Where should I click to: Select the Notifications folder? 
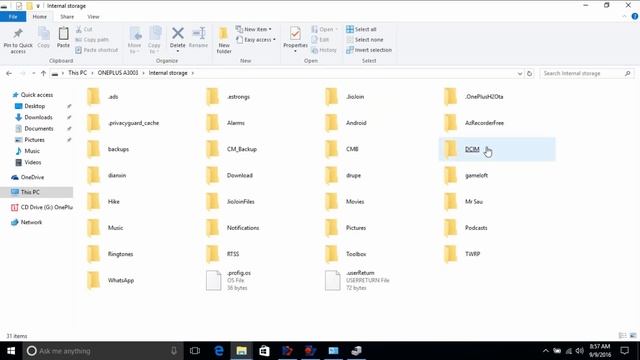coord(243,228)
